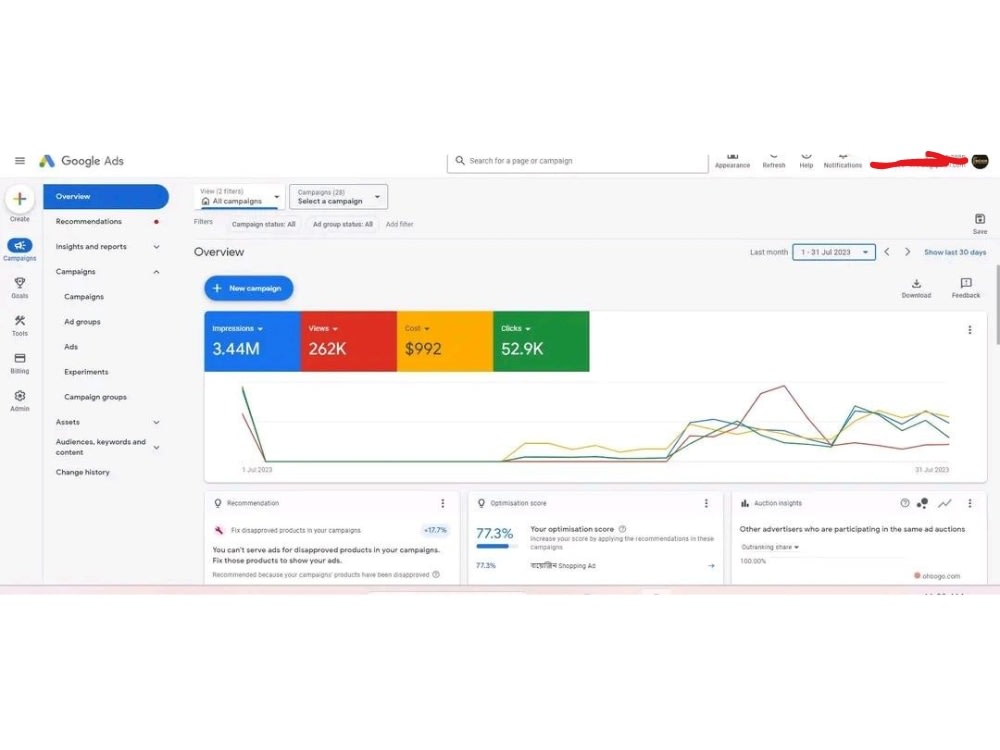
Task: Open Recommendation card three-dot menu
Action: click(x=443, y=503)
